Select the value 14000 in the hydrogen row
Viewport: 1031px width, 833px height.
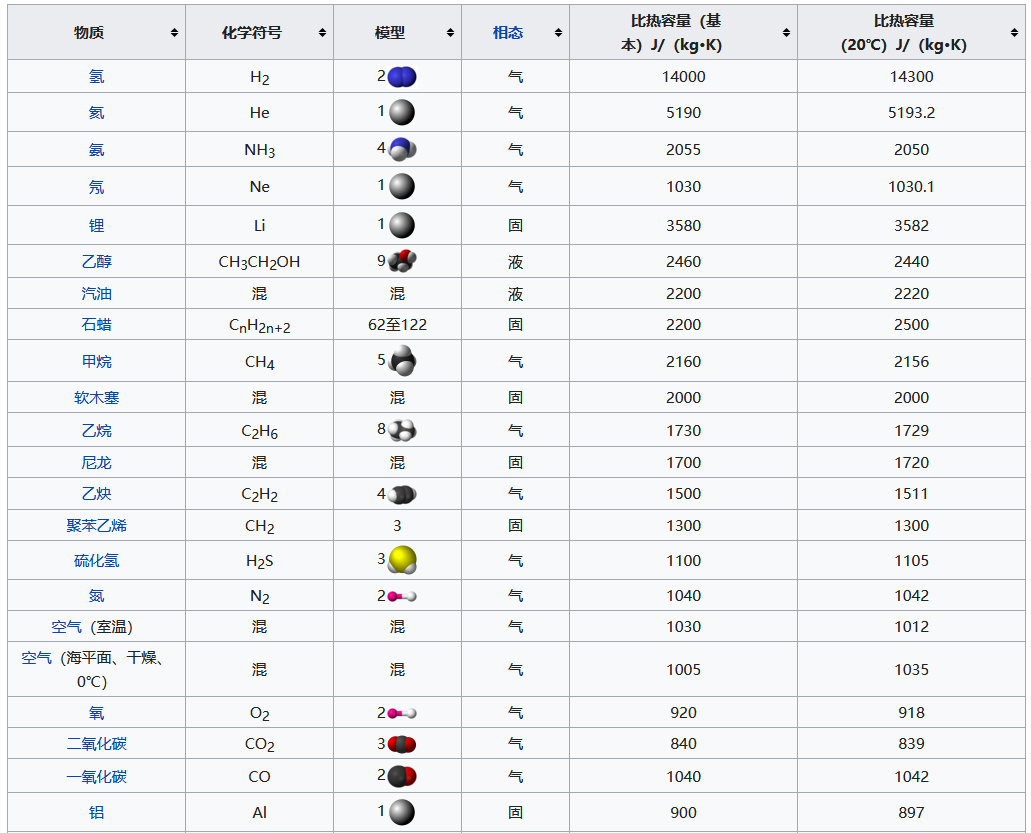(x=684, y=76)
